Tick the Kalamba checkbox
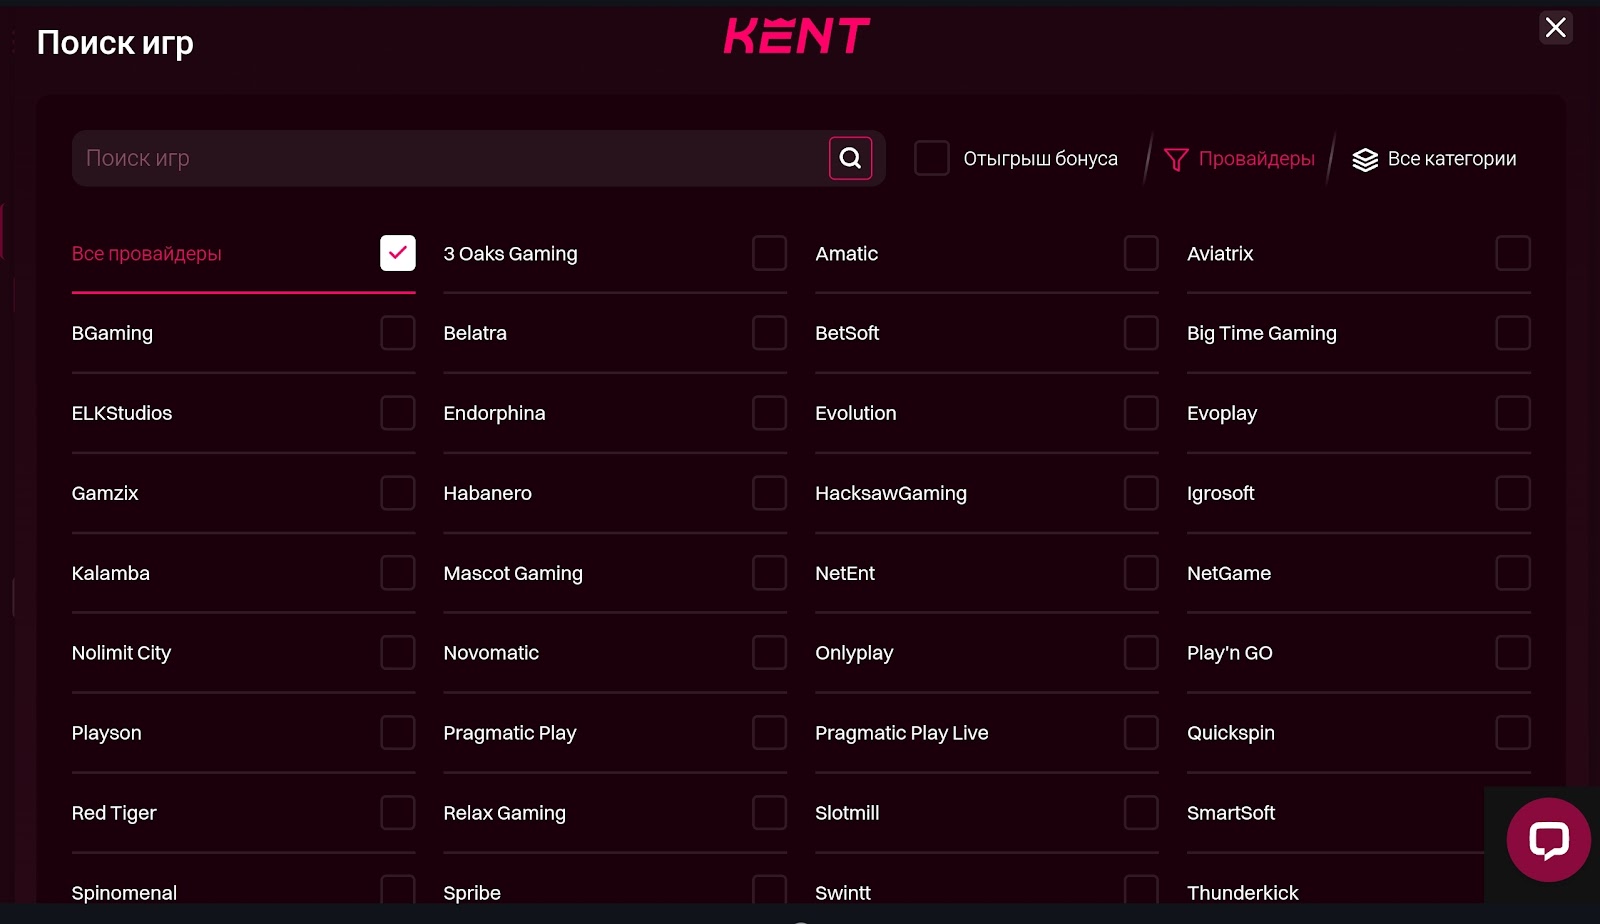Image resolution: width=1600 pixels, height=924 pixels. [398, 573]
